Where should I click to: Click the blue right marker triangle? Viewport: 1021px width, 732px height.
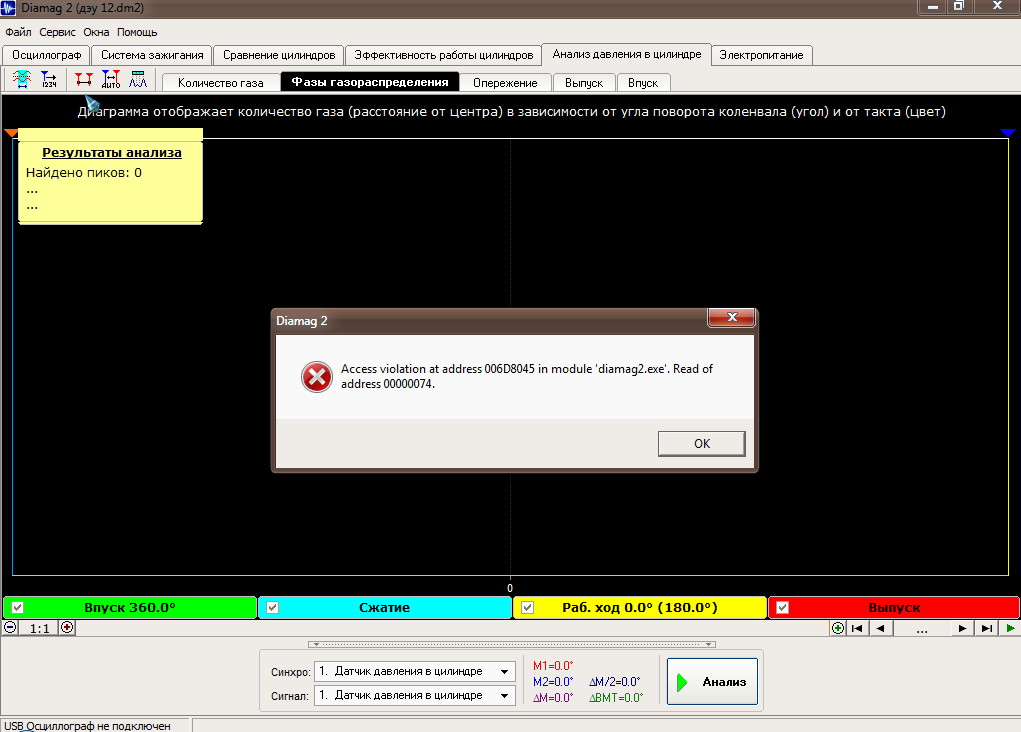coord(1008,133)
